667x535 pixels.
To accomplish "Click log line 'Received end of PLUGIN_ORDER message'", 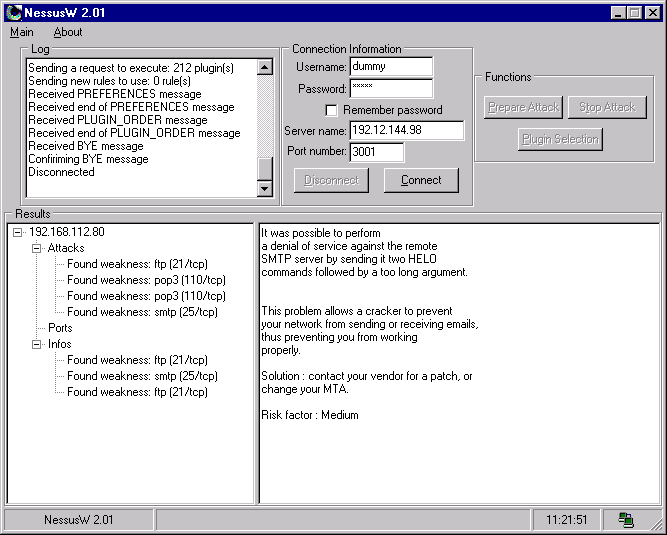I will point(134,133).
